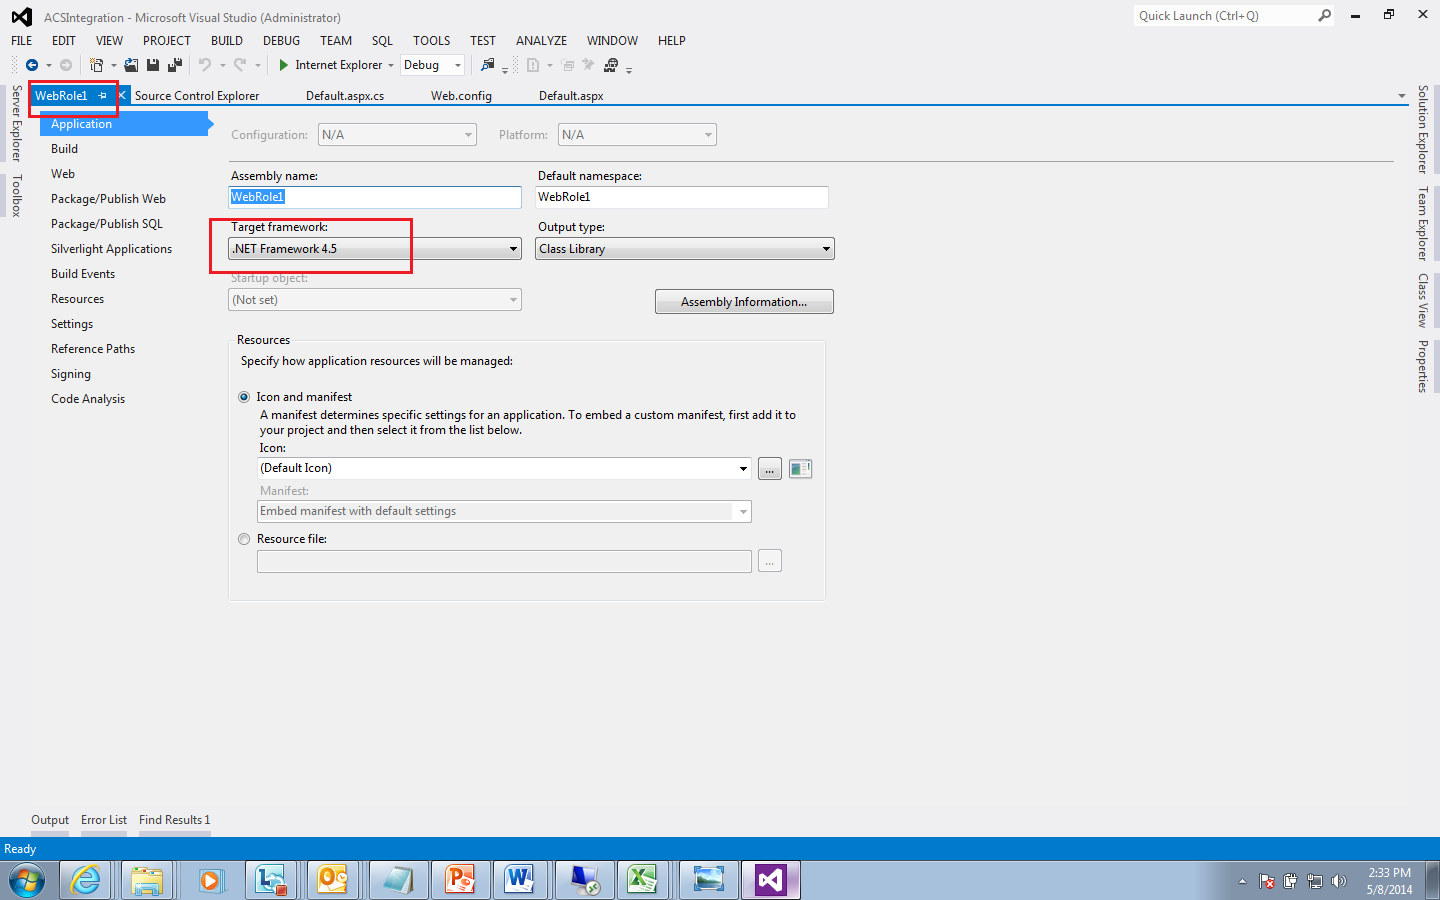Click the Visual Studio taskbar icon

coord(770,880)
